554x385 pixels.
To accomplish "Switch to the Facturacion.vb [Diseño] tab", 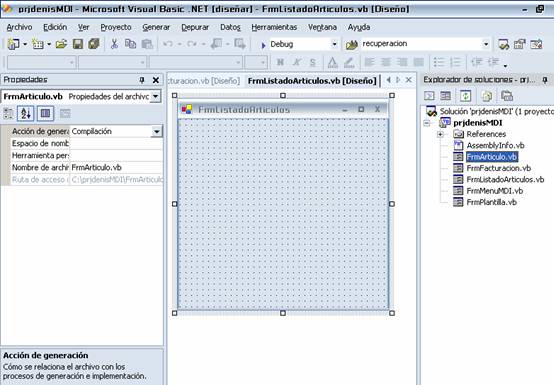I will (x=204, y=81).
